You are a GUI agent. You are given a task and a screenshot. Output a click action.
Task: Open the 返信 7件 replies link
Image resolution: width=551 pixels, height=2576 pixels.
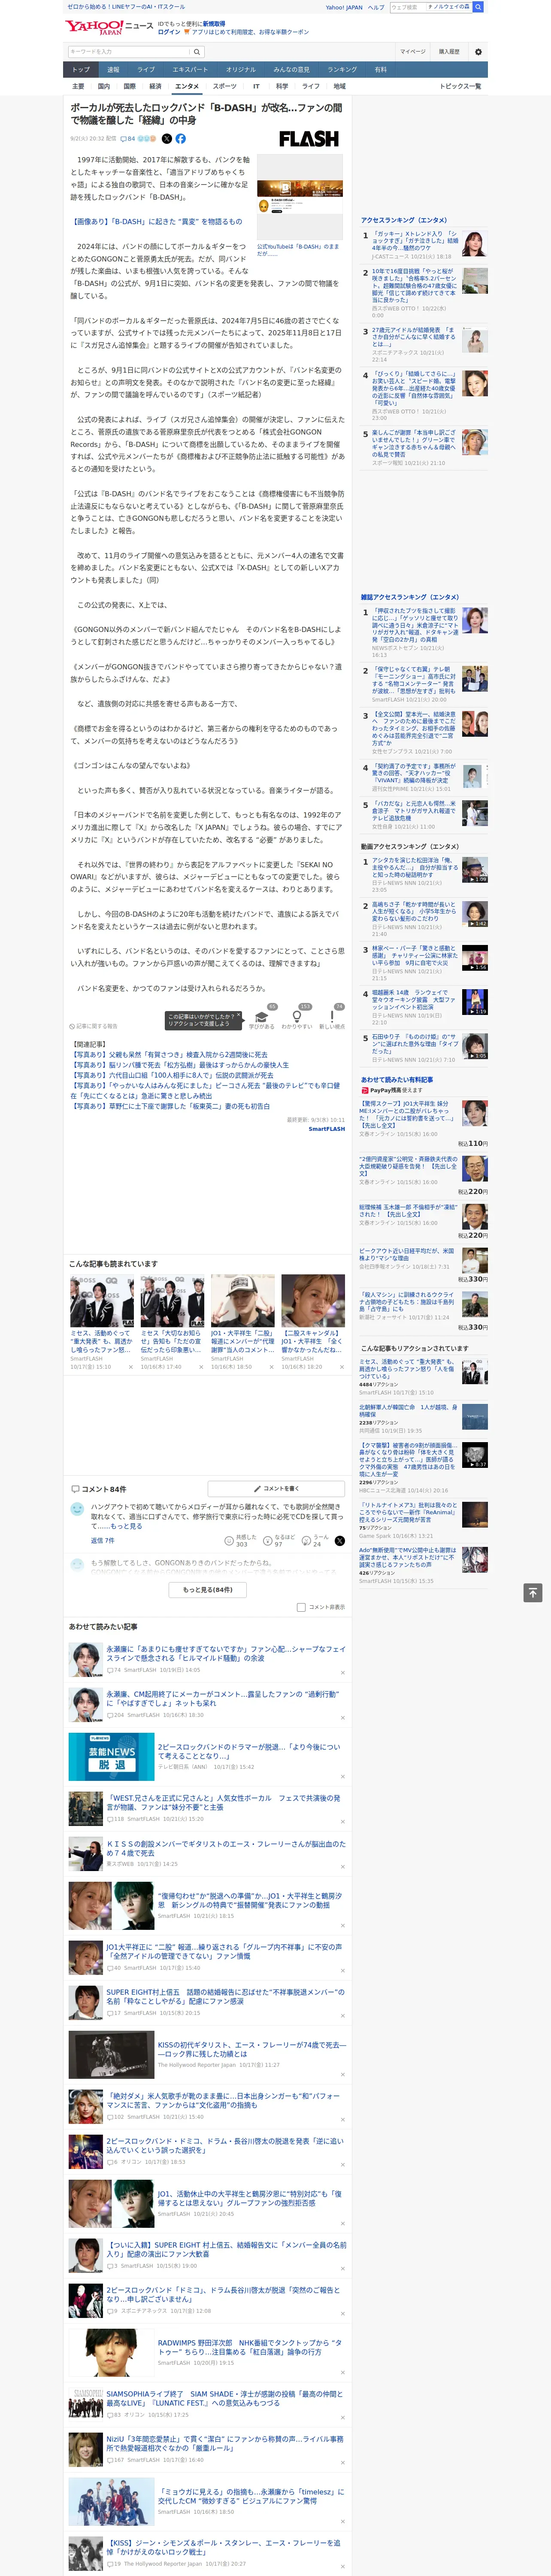(x=103, y=1541)
